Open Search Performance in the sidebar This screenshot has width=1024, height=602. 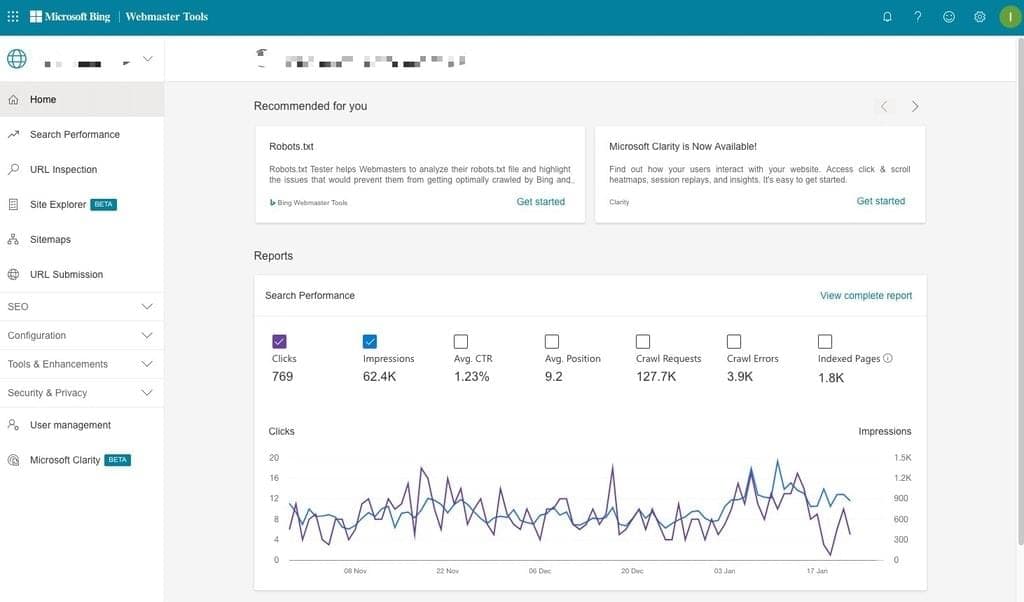tap(82, 134)
